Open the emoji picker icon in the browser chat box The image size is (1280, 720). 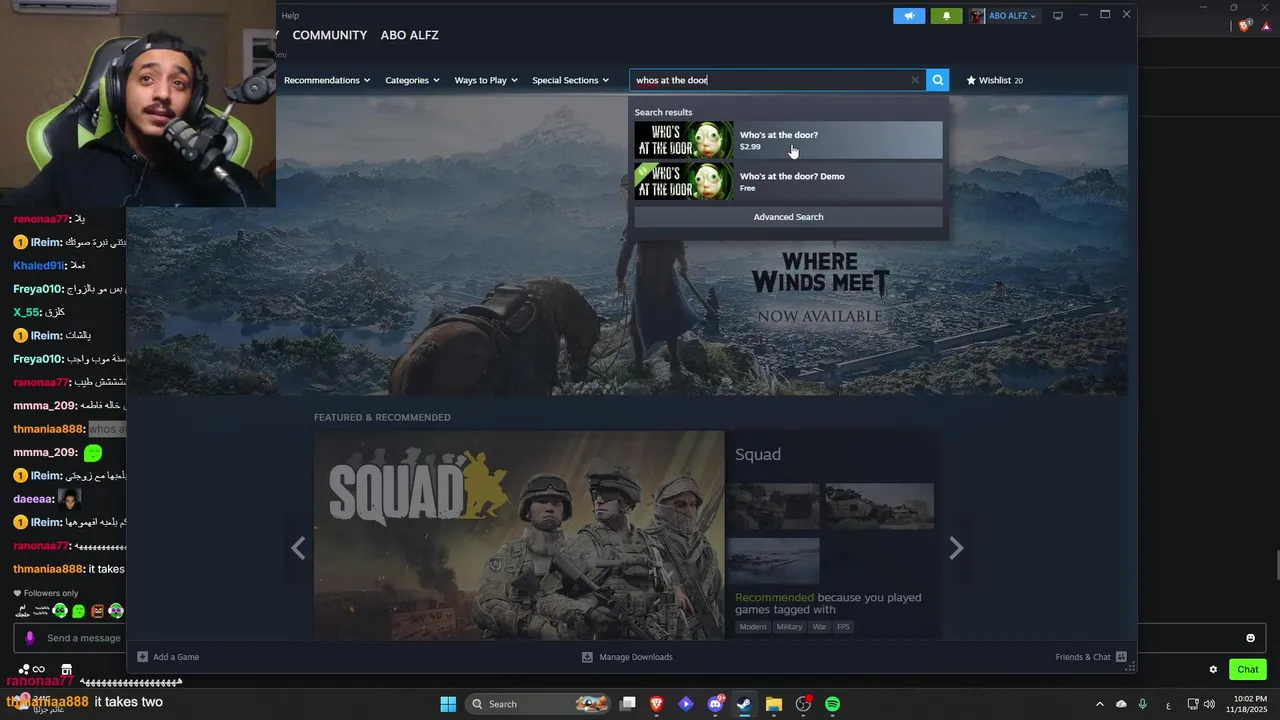point(1250,638)
